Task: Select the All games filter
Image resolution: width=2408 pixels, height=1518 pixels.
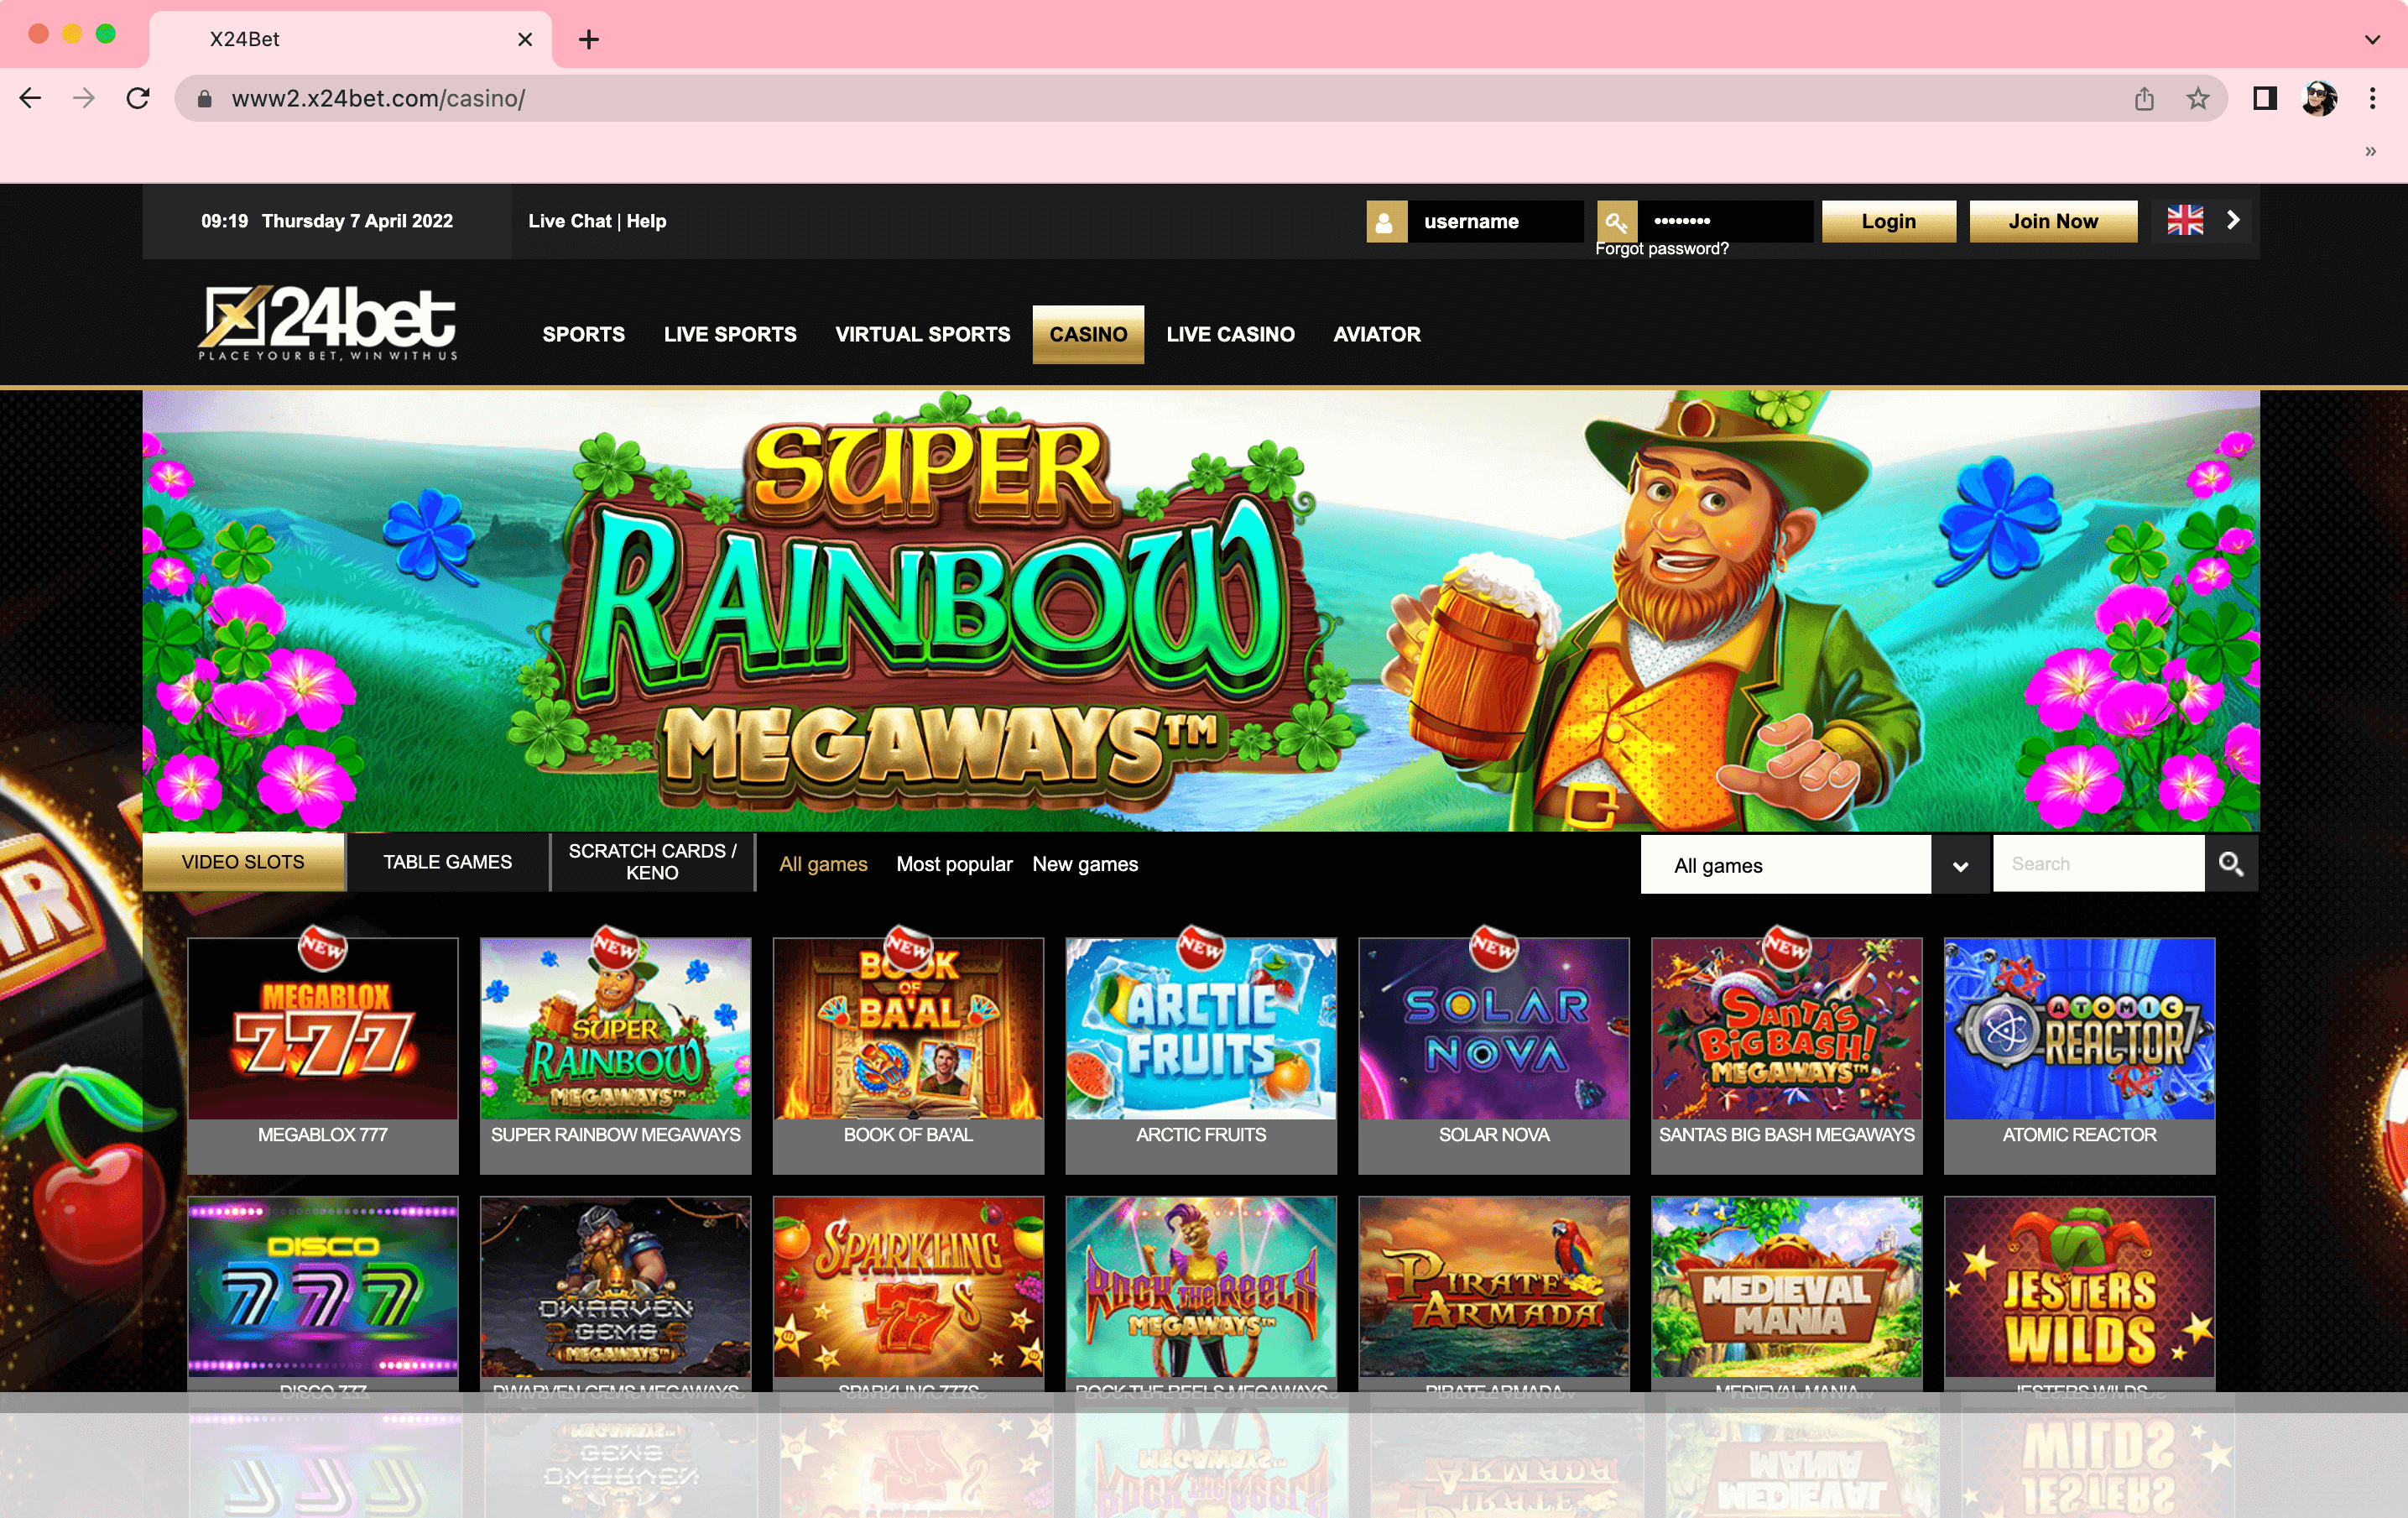Action: [x=823, y=864]
